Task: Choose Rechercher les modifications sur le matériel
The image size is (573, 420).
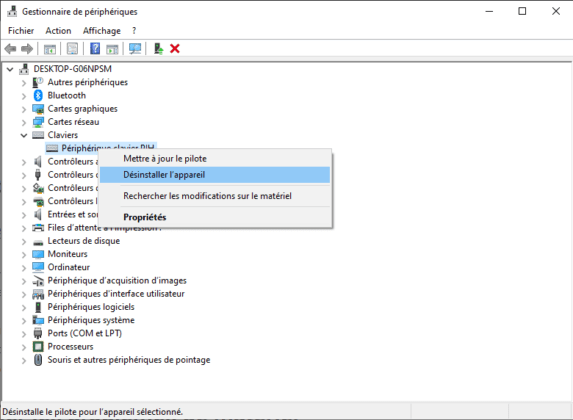Action: point(215,196)
